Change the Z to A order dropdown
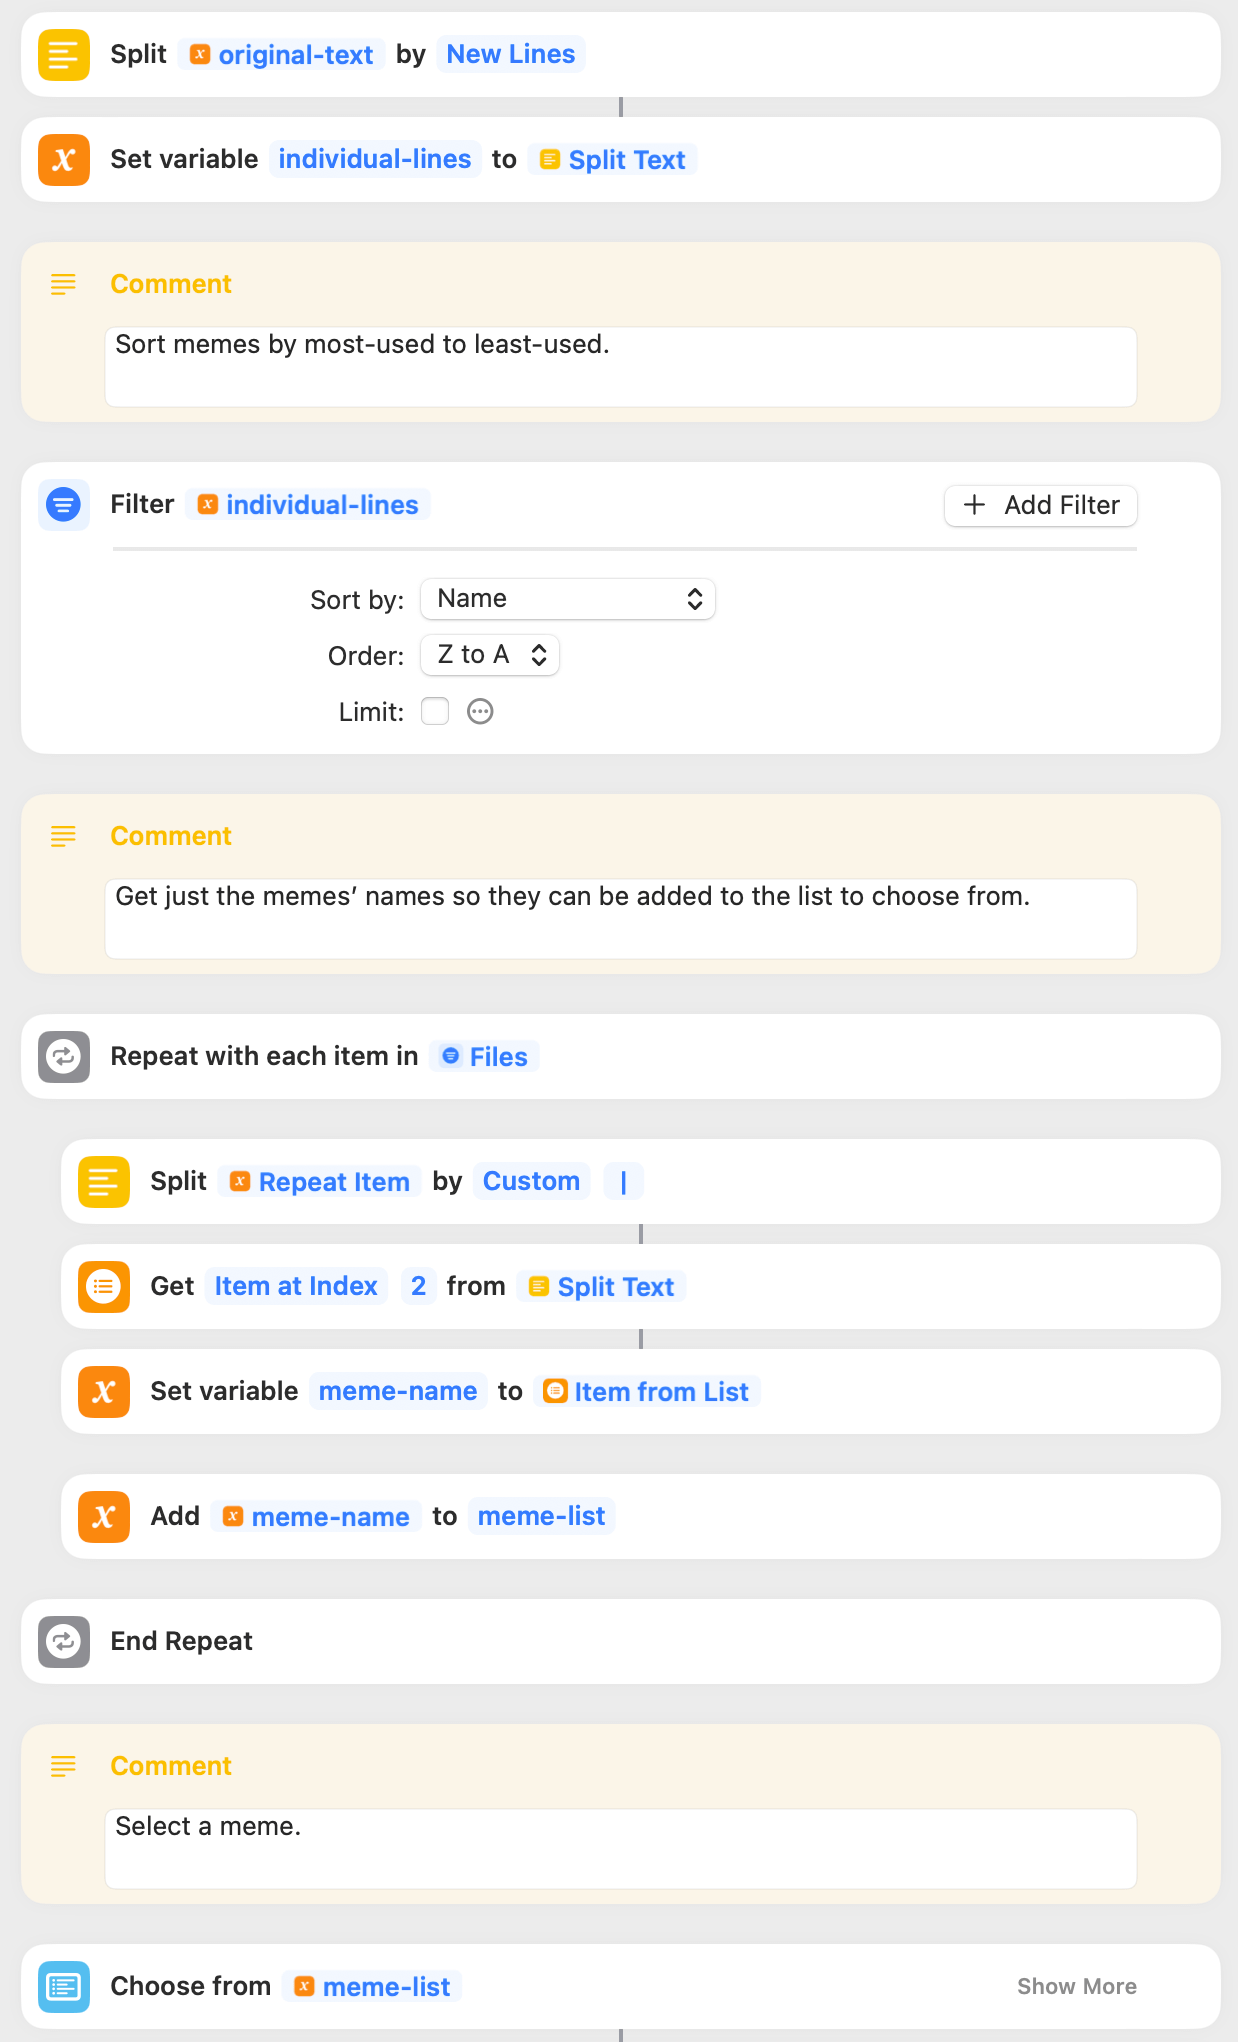Screen dimensions: 1238x2042 coord(490,655)
